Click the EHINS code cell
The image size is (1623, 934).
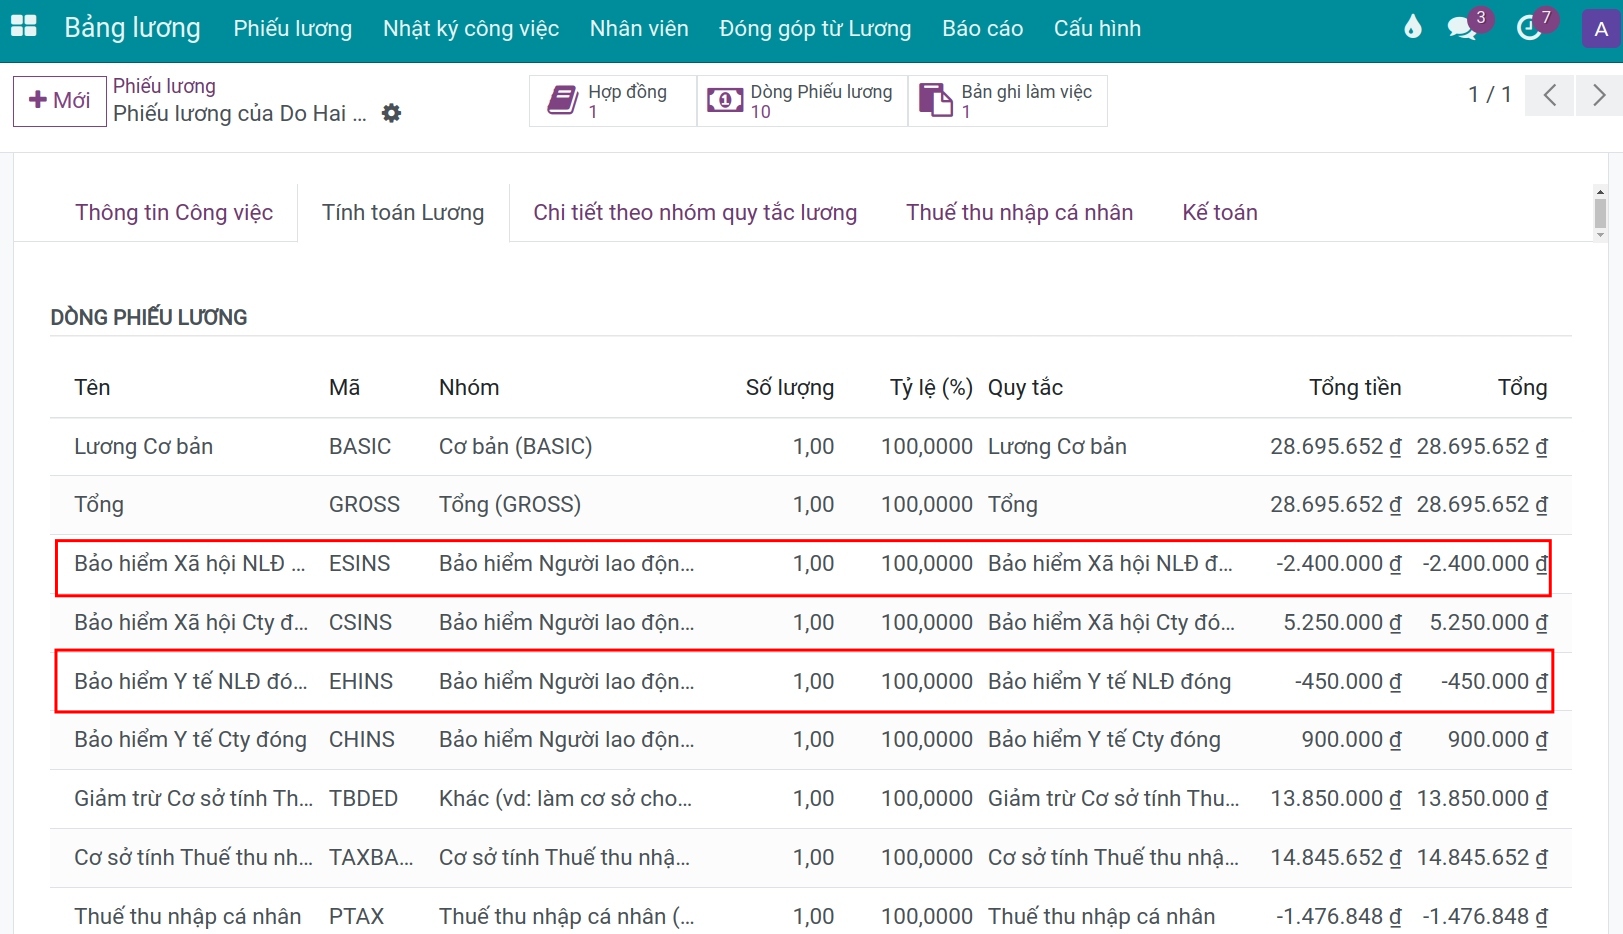pyautogui.click(x=361, y=681)
